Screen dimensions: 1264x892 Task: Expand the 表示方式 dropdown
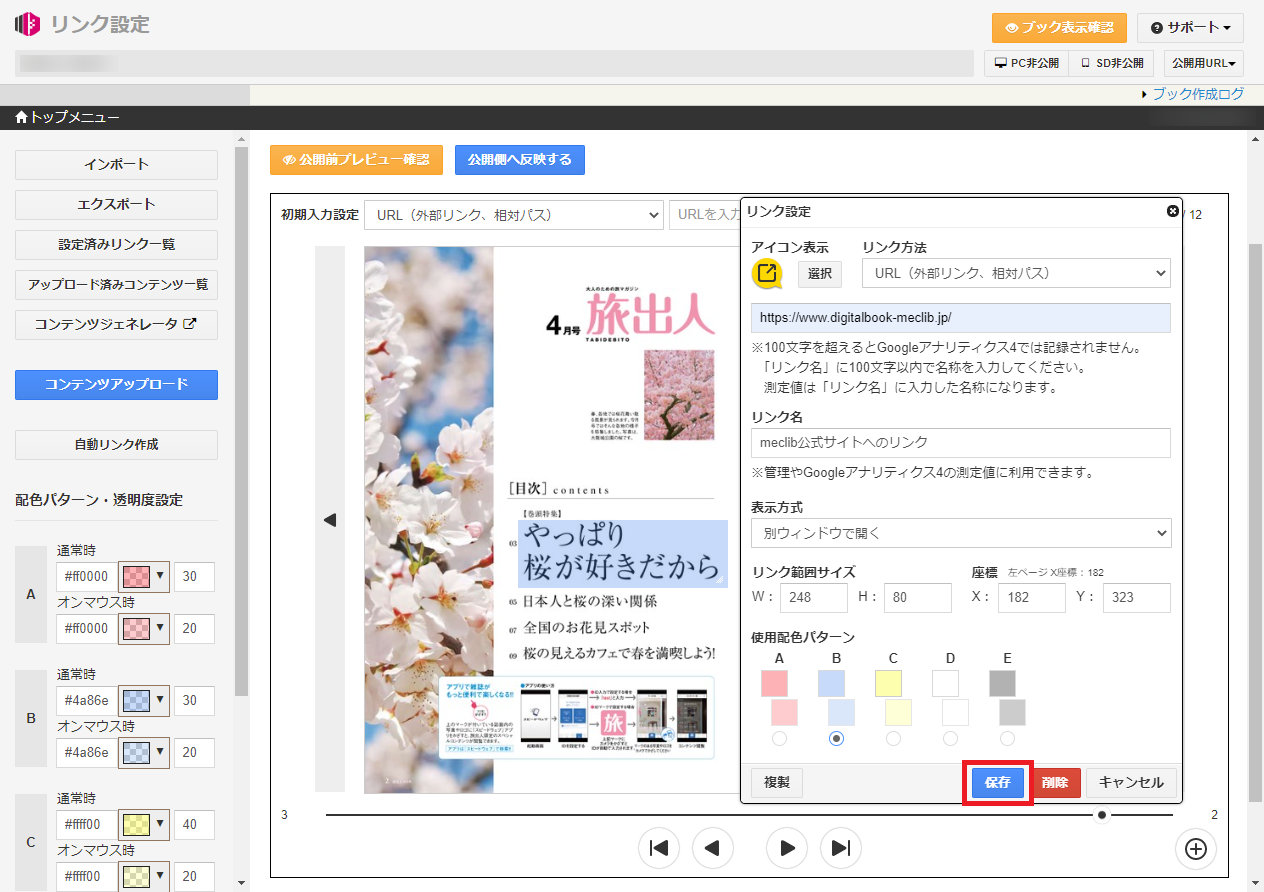(x=960, y=533)
